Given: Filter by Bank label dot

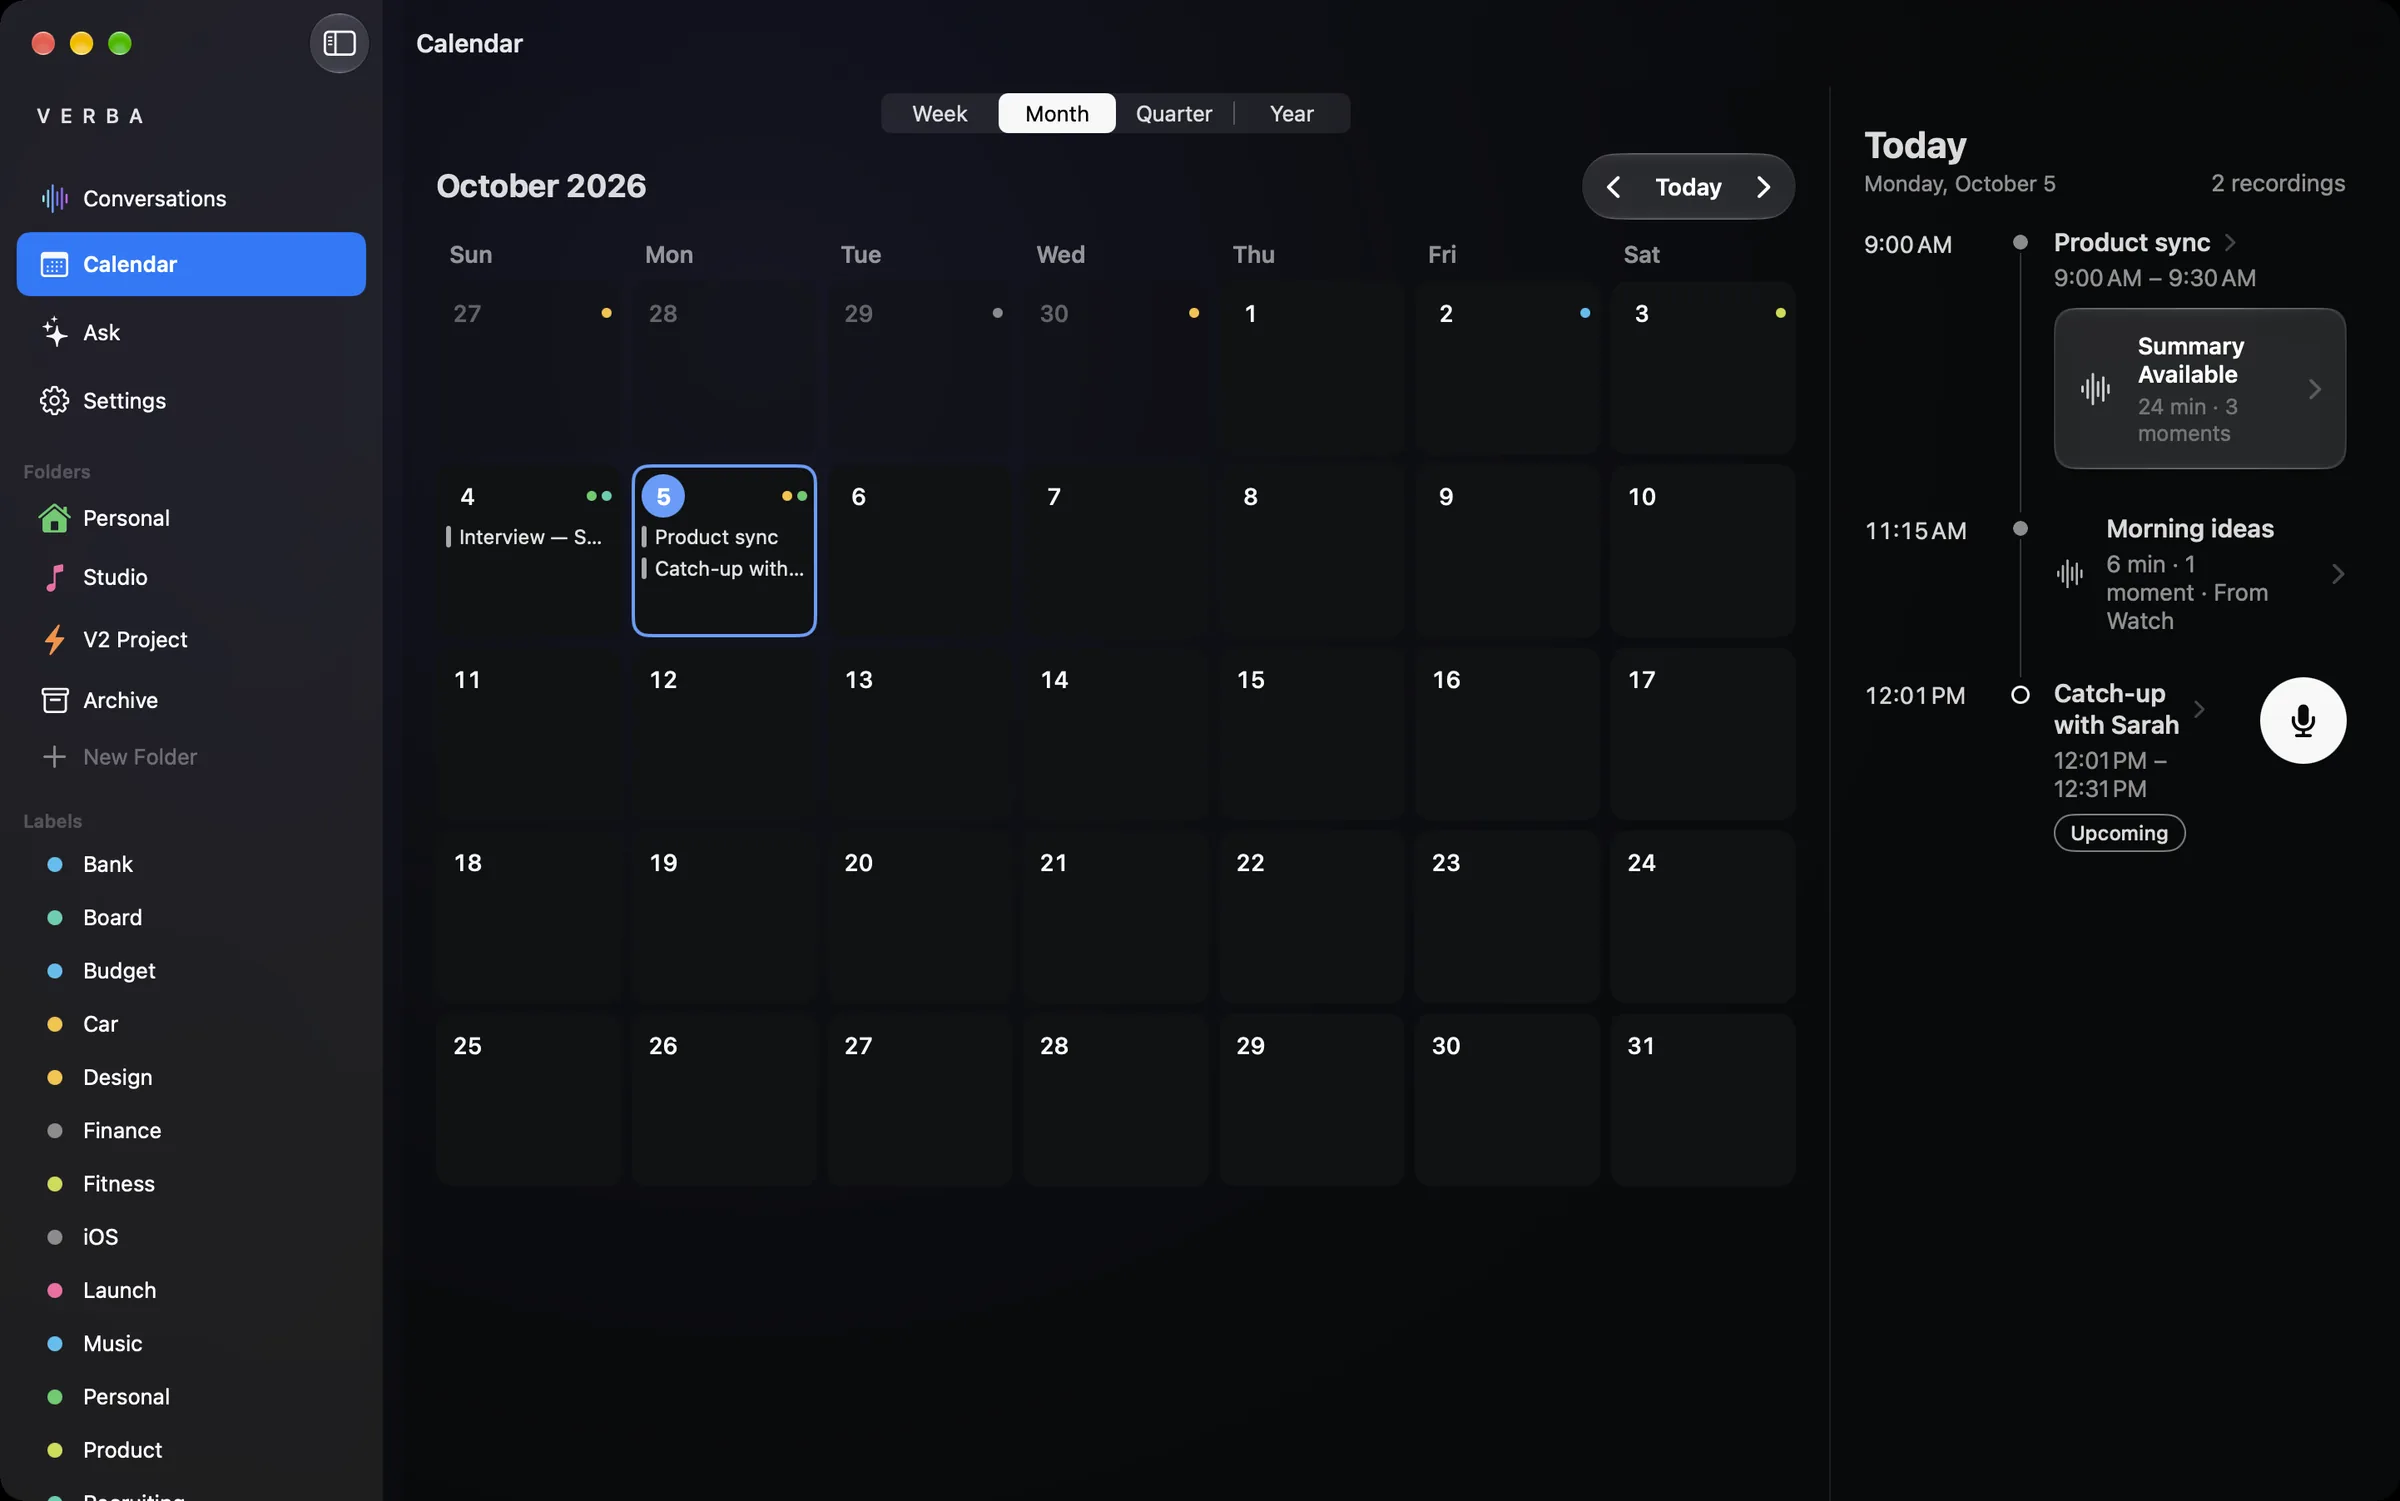Looking at the screenshot, I should 55,864.
